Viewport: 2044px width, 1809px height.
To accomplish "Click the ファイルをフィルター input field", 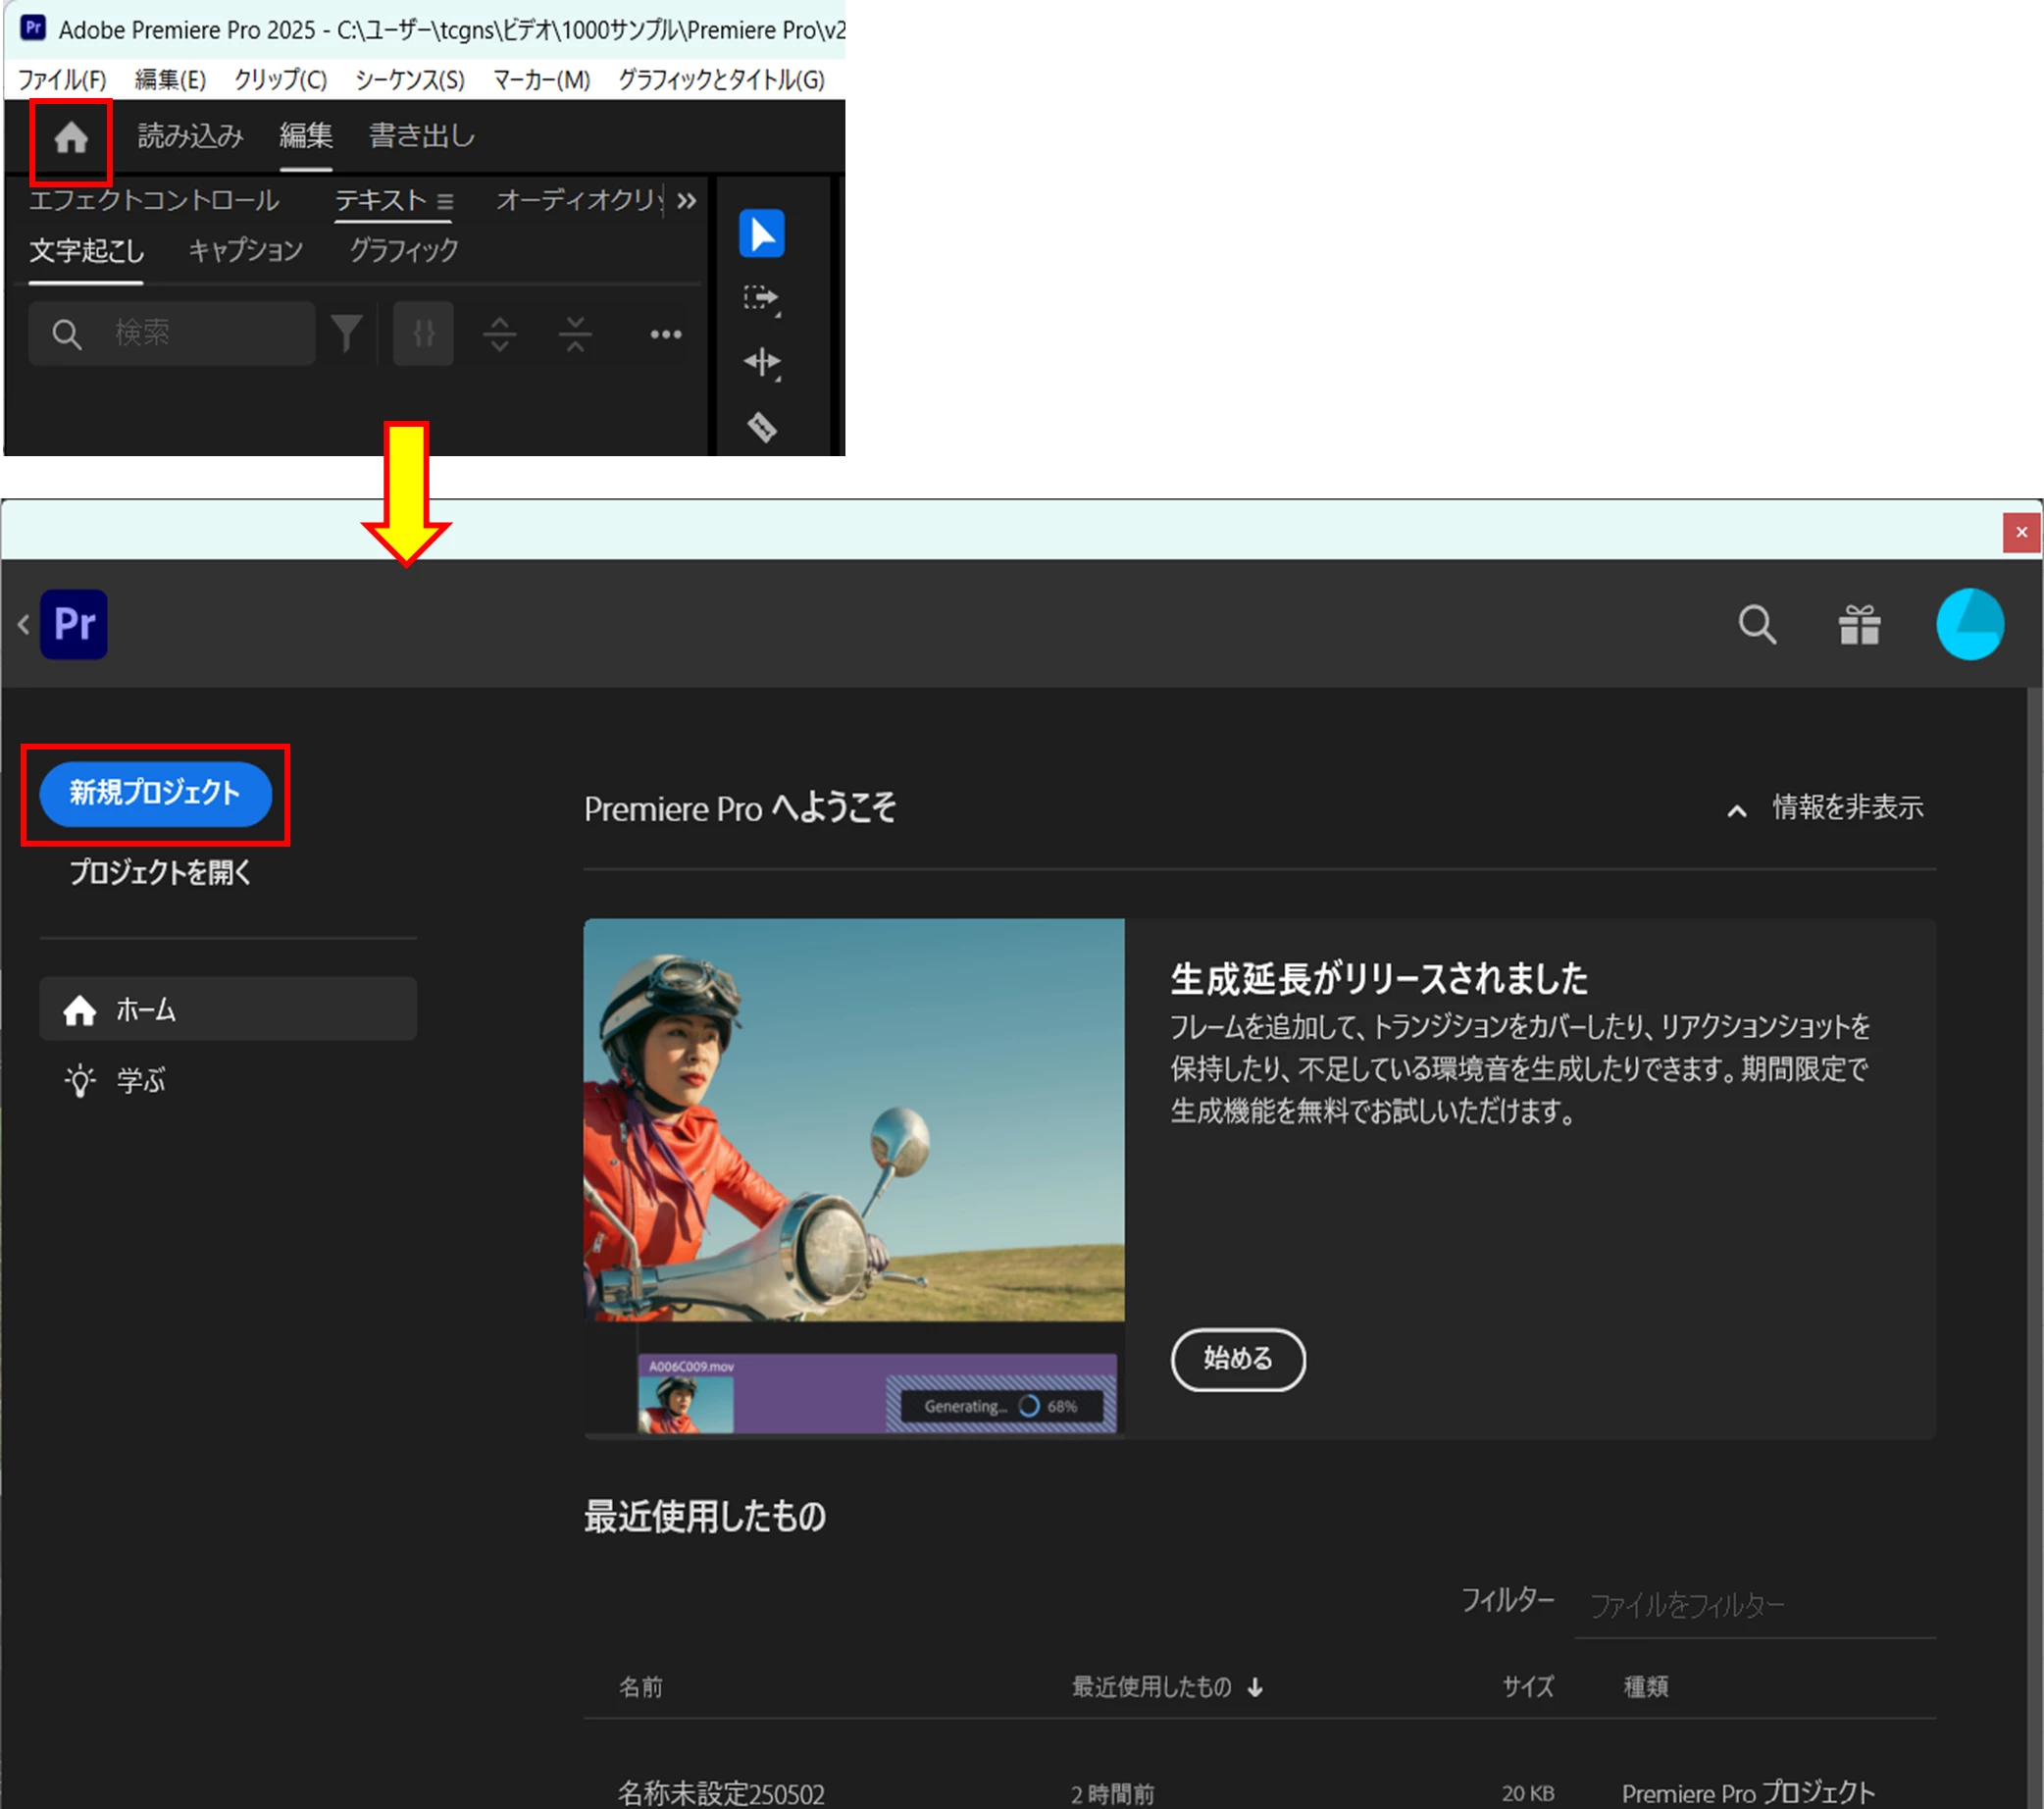I will (1754, 1606).
